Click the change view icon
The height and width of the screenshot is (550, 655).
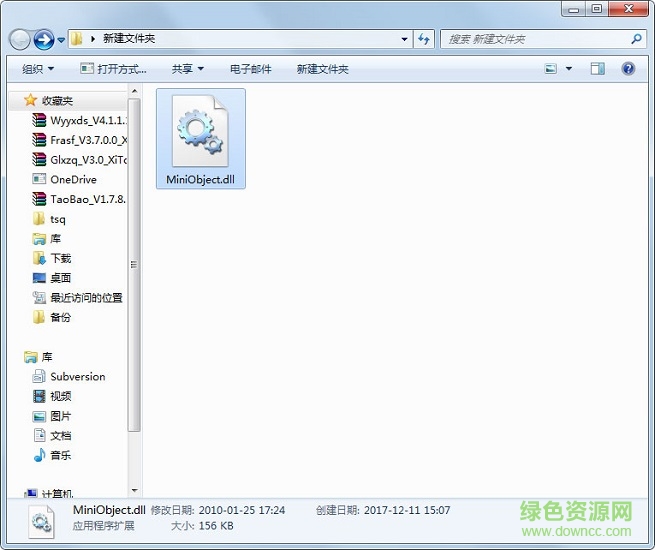click(551, 68)
